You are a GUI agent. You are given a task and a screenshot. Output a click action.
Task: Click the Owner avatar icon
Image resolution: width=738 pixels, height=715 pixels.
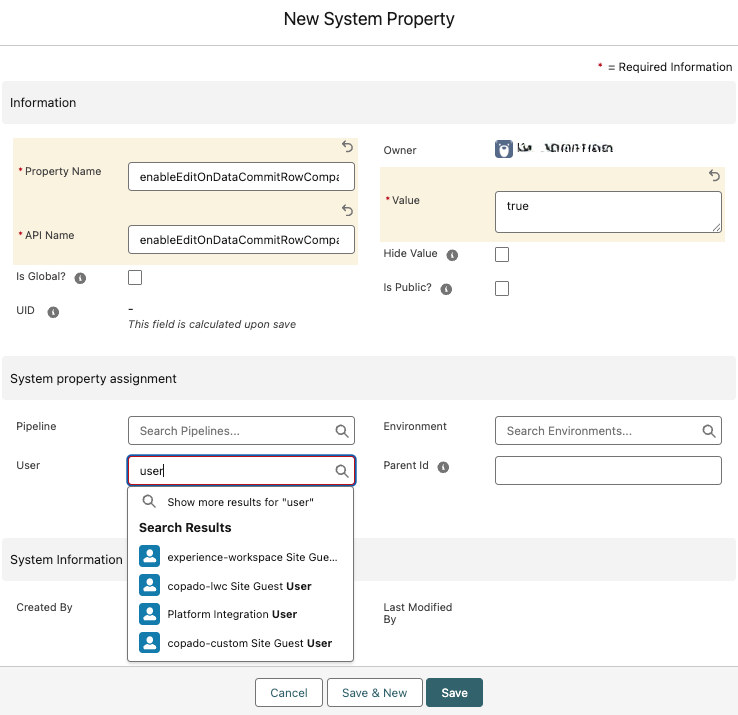click(504, 149)
